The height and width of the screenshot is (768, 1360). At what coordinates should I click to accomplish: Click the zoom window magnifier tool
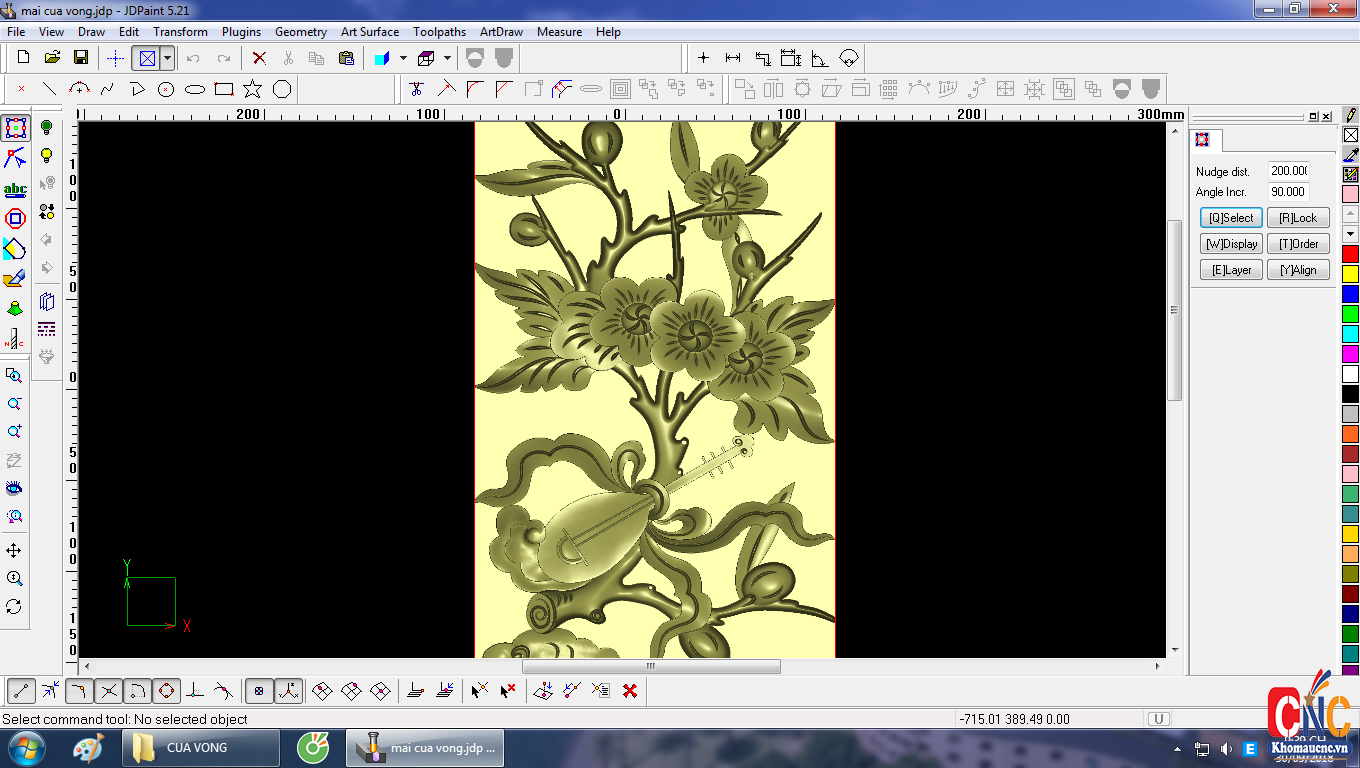pyautogui.click(x=14, y=376)
